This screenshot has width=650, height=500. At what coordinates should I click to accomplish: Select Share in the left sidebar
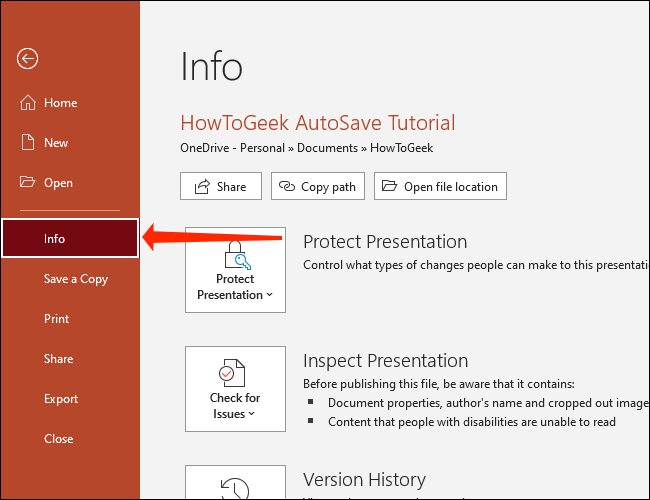click(x=58, y=359)
